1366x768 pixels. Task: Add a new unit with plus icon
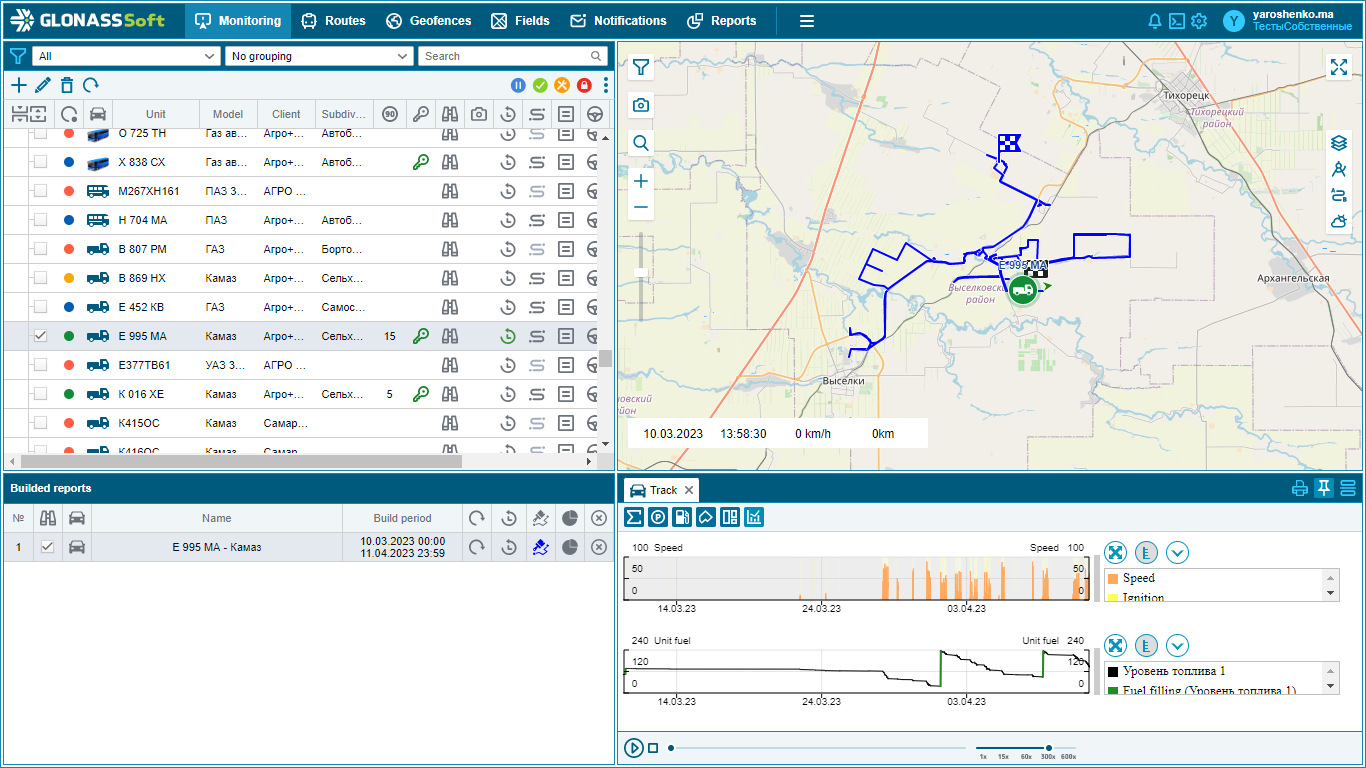pyautogui.click(x=19, y=86)
